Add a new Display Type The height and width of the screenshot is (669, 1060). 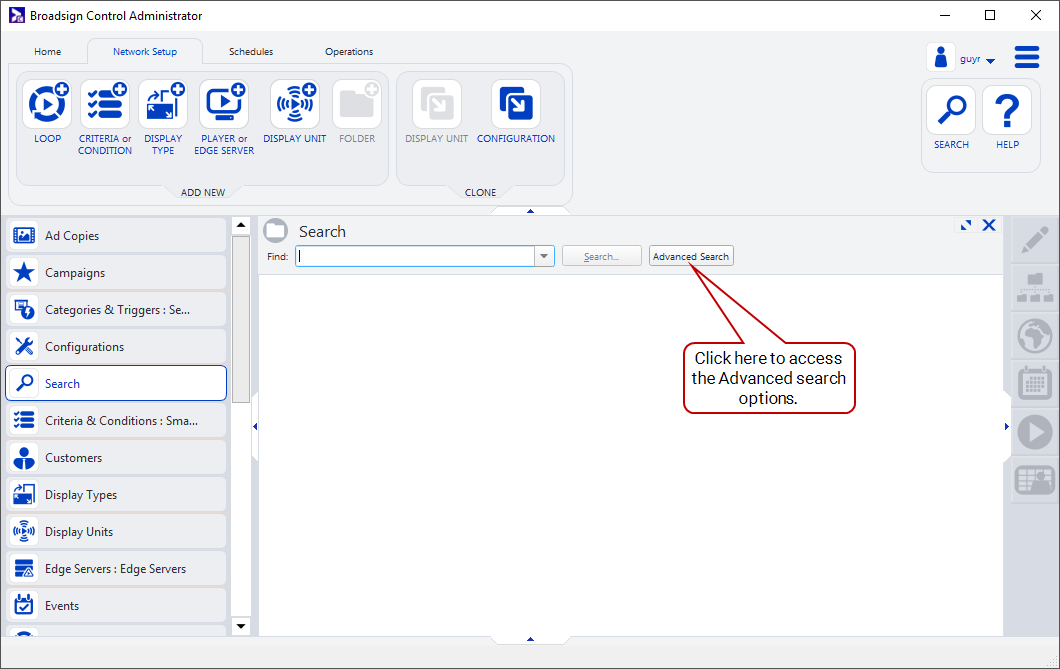click(163, 105)
